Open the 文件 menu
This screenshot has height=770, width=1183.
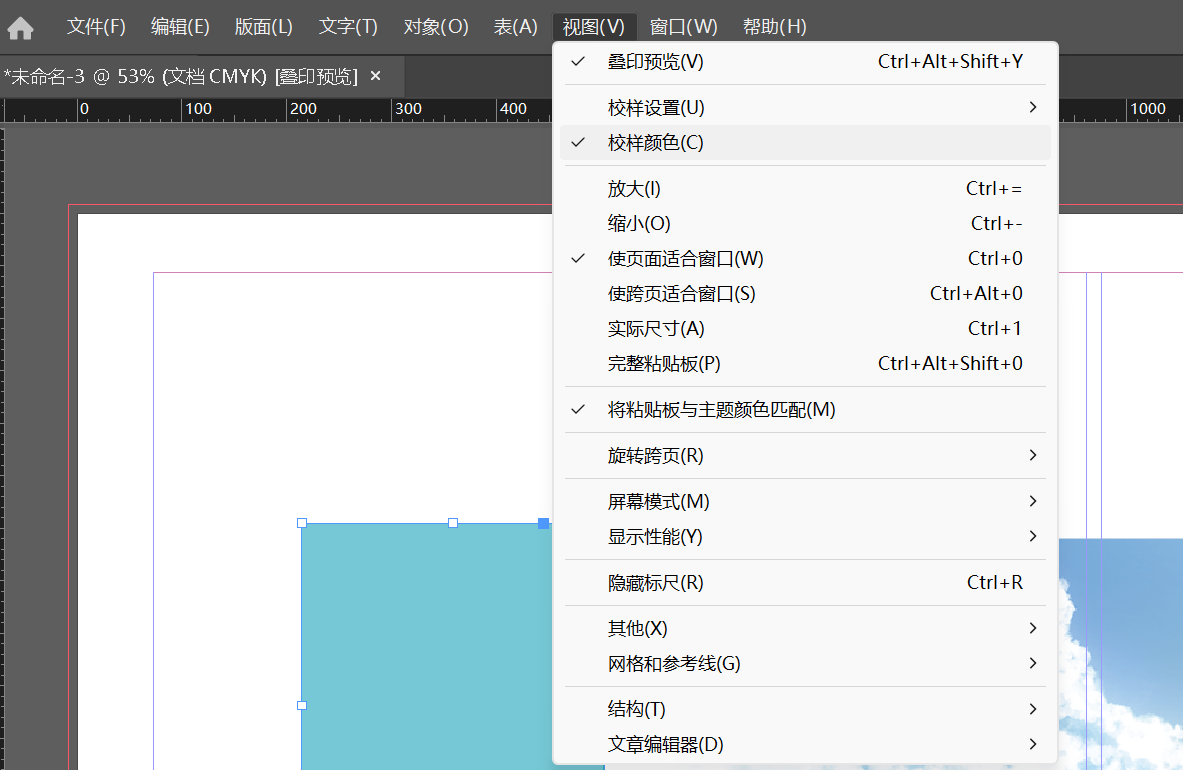[x=96, y=27]
